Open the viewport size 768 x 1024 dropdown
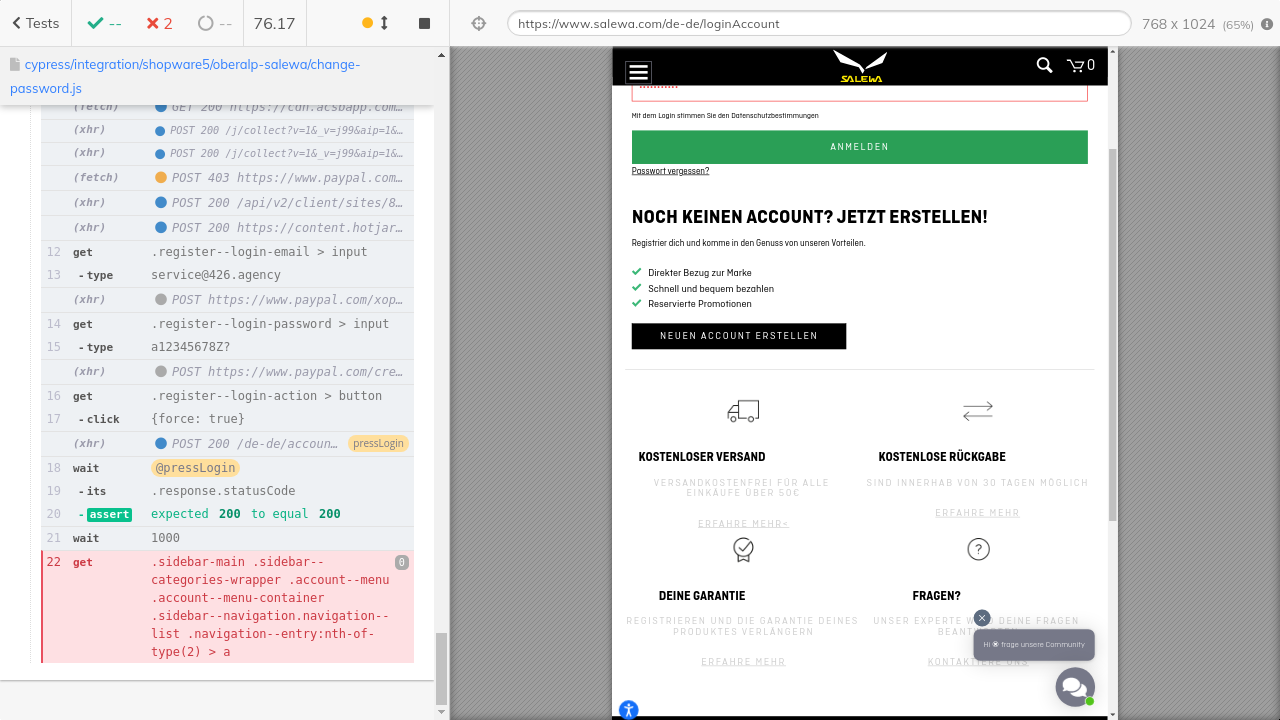The image size is (1280, 720). tap(1196, 23)
